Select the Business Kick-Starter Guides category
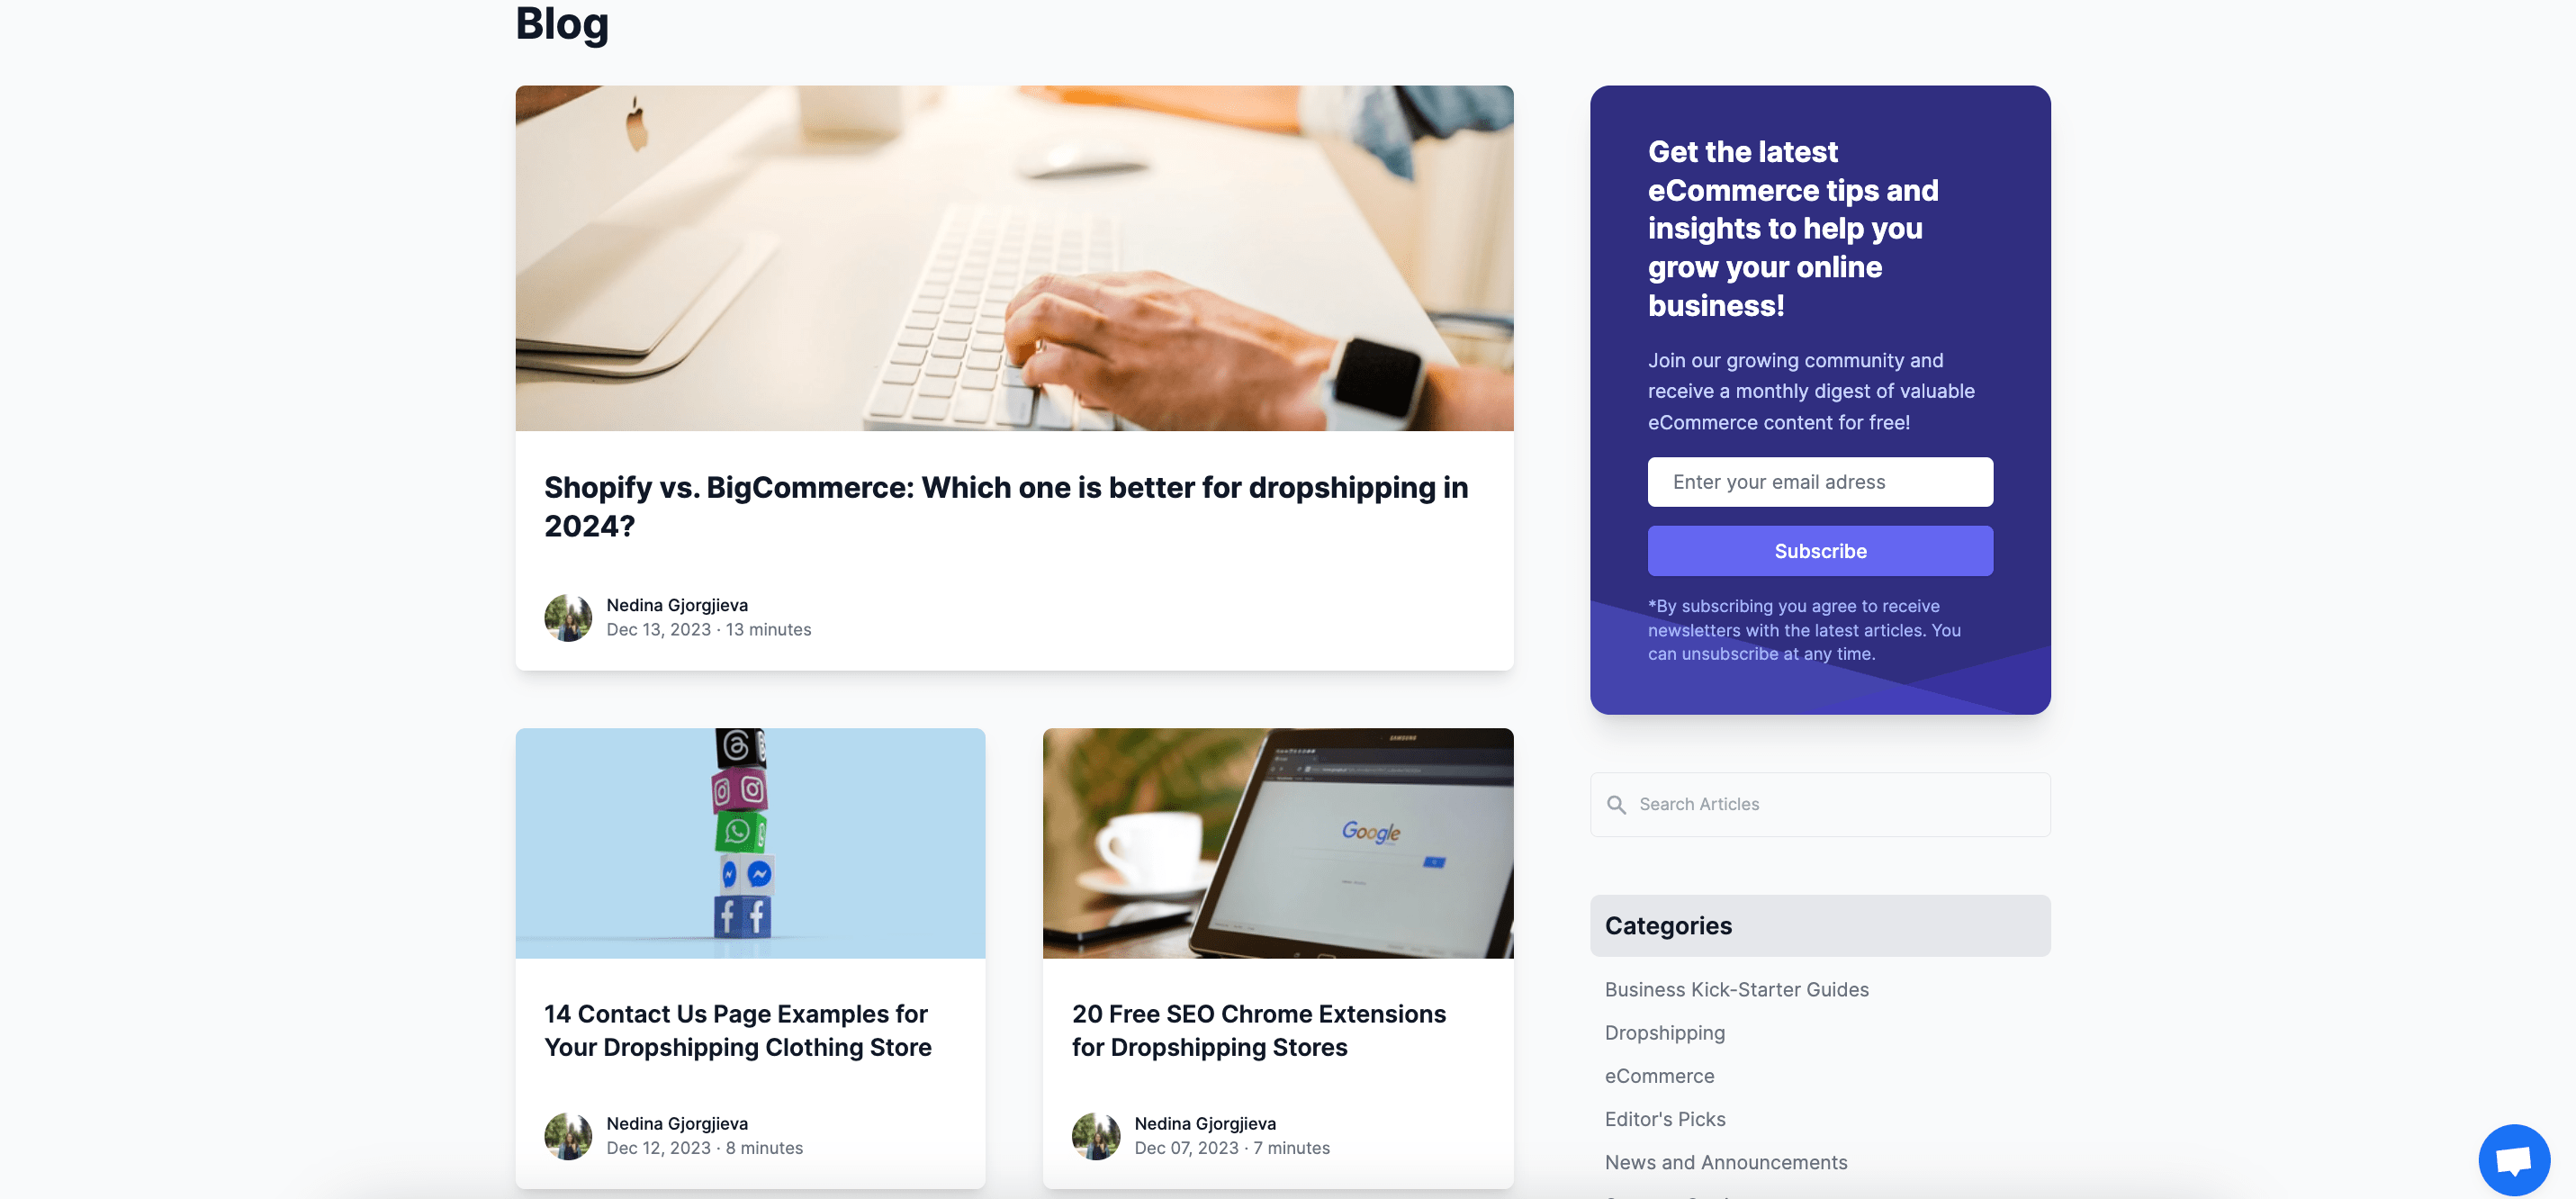This screenshot has height=1199, width=2576. point(1736,988)
